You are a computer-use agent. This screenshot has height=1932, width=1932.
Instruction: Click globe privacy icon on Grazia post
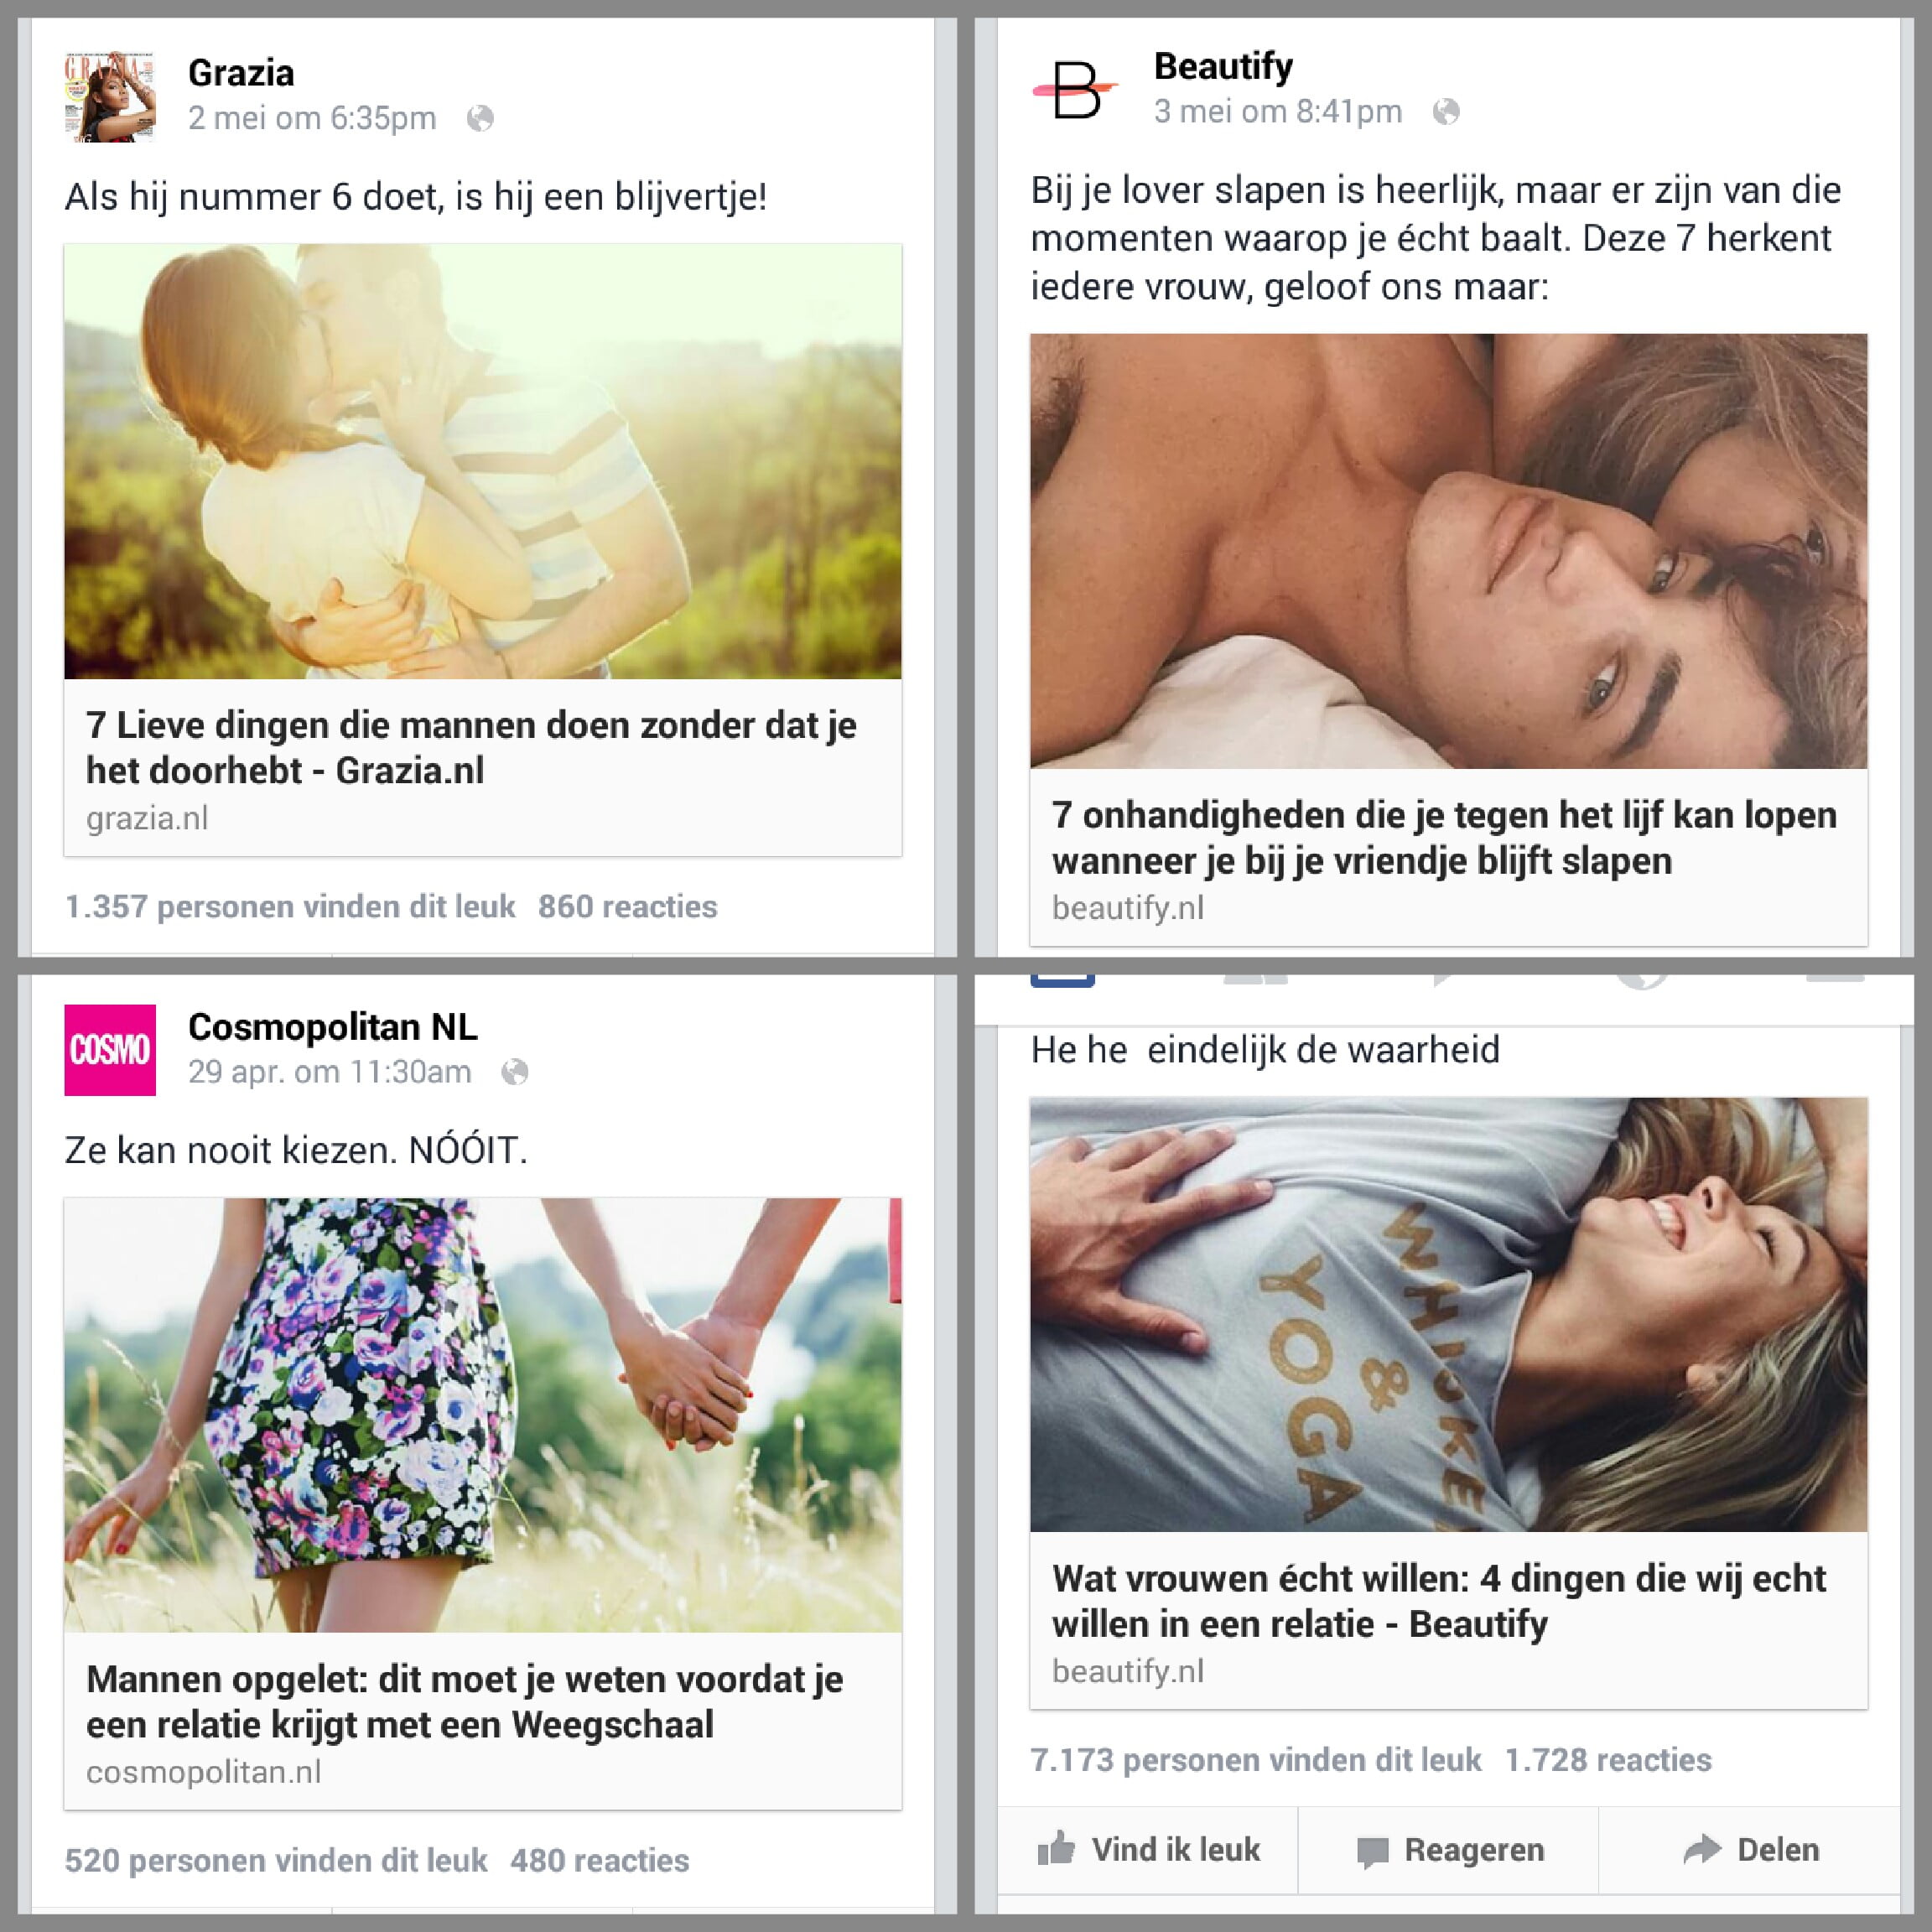coord(480,119)
